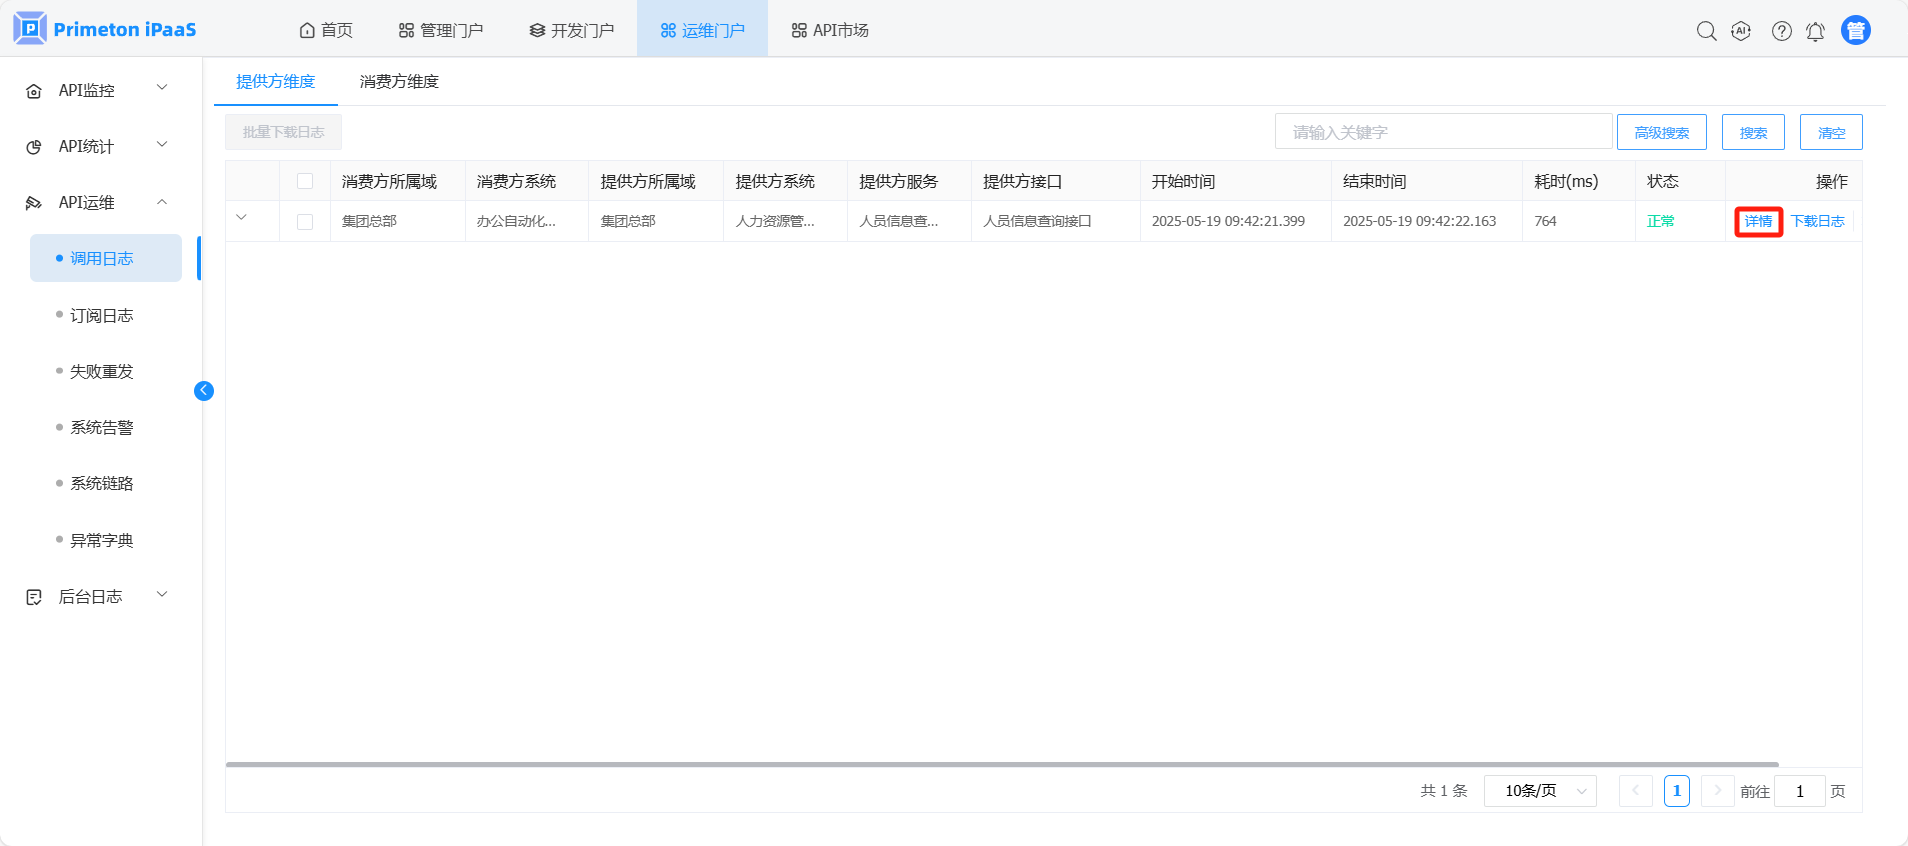Open the help question mark icon
Screen dimensions: 1908x846
coord(1781,31)
